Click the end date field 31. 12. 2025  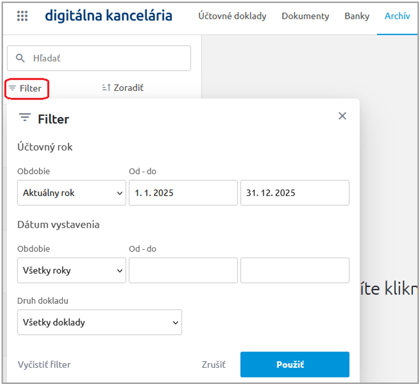pyautogui.click(x=295, y=193)
